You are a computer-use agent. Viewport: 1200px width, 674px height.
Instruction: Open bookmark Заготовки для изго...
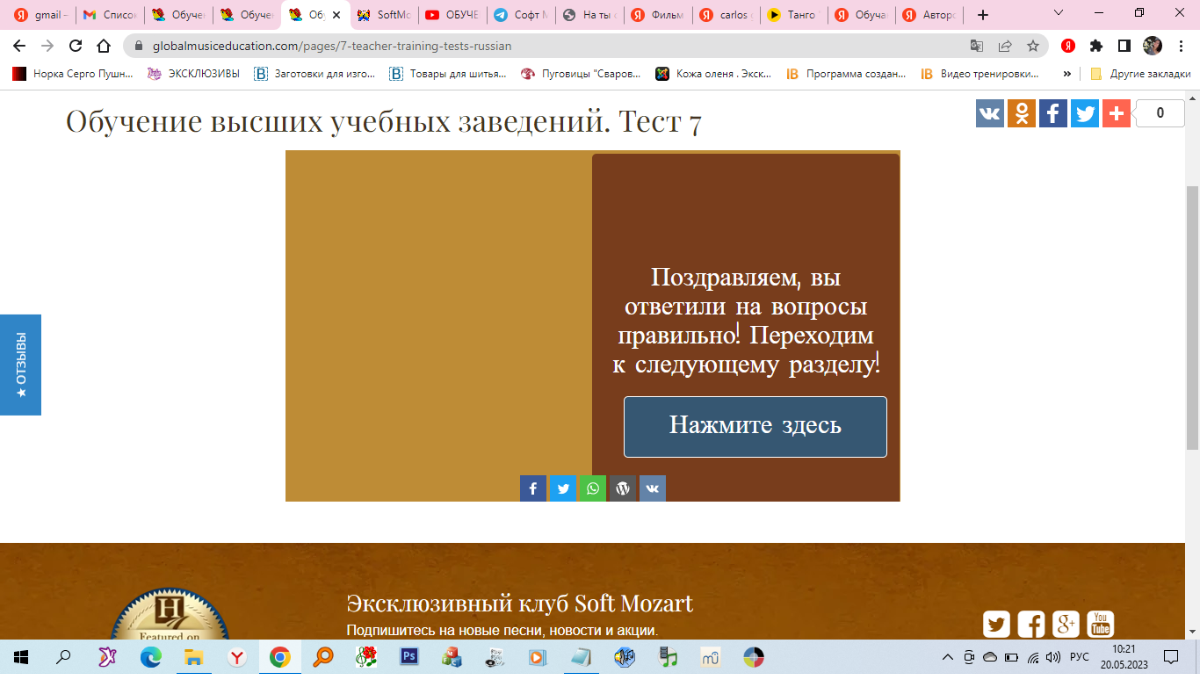point(315,74)
